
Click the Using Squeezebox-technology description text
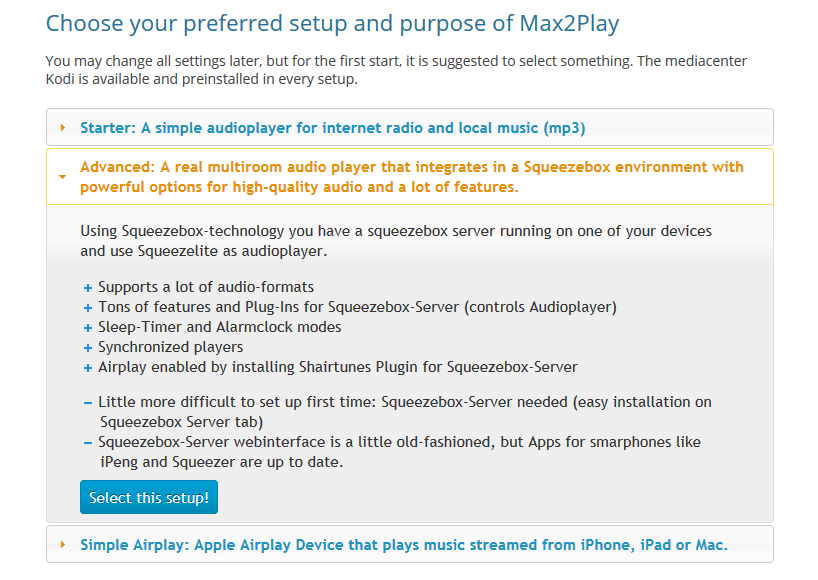(x=395, y=241)
